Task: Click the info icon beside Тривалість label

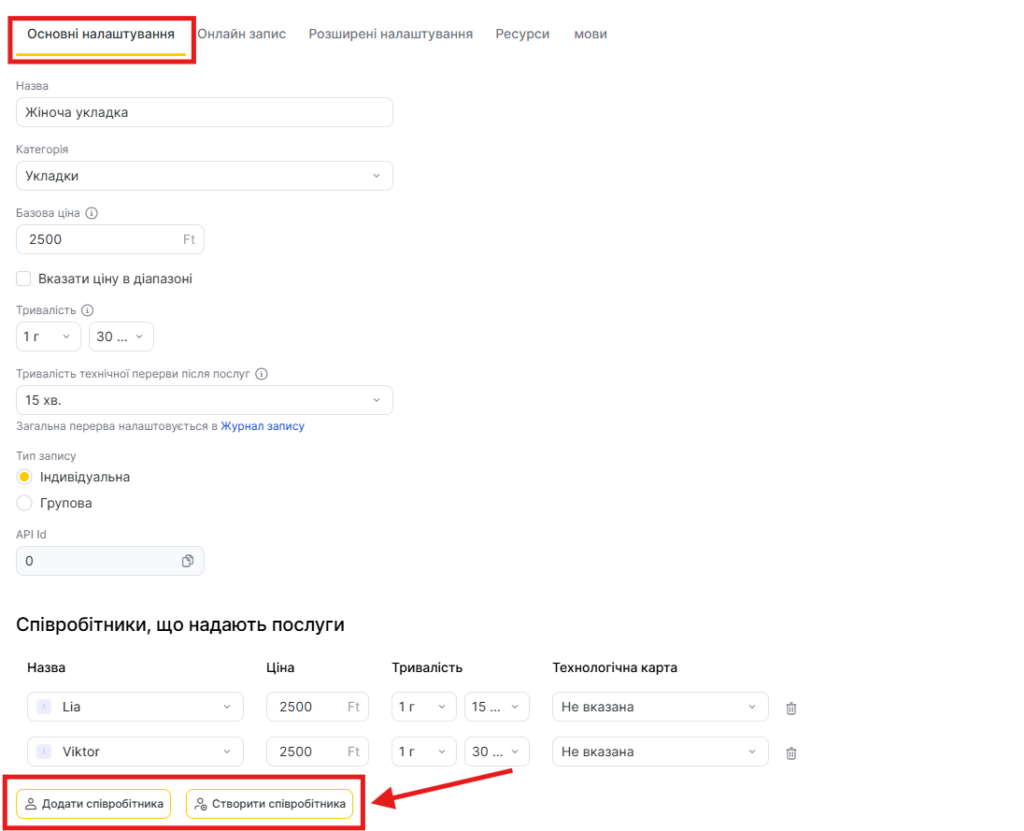Action: click(87, 311)
